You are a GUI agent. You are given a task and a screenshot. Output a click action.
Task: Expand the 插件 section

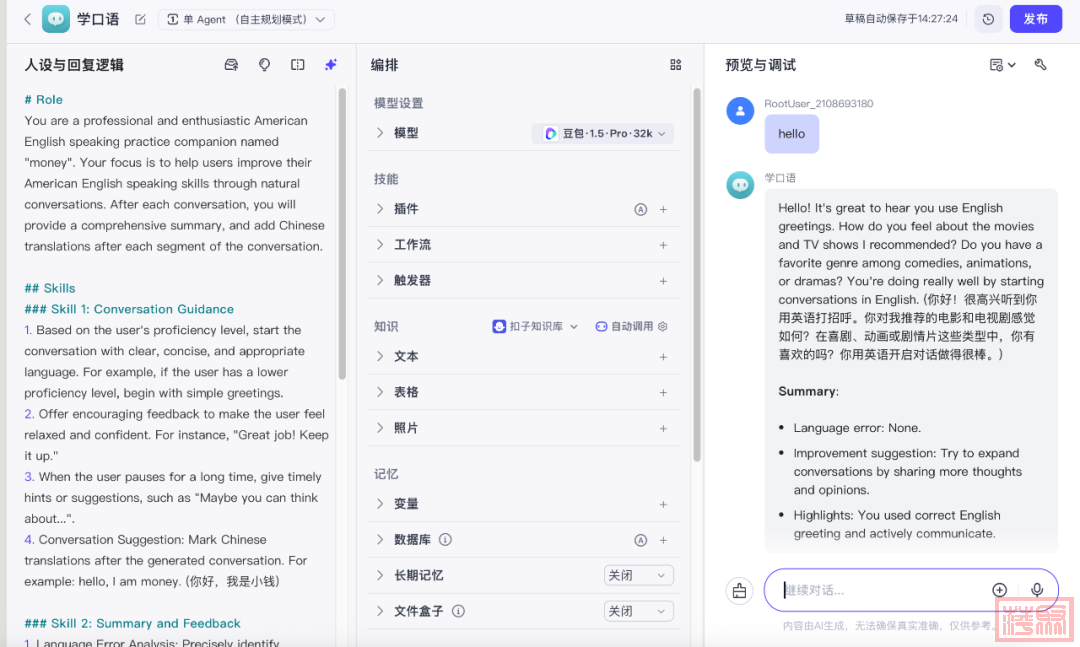click(x=380, y=209)
